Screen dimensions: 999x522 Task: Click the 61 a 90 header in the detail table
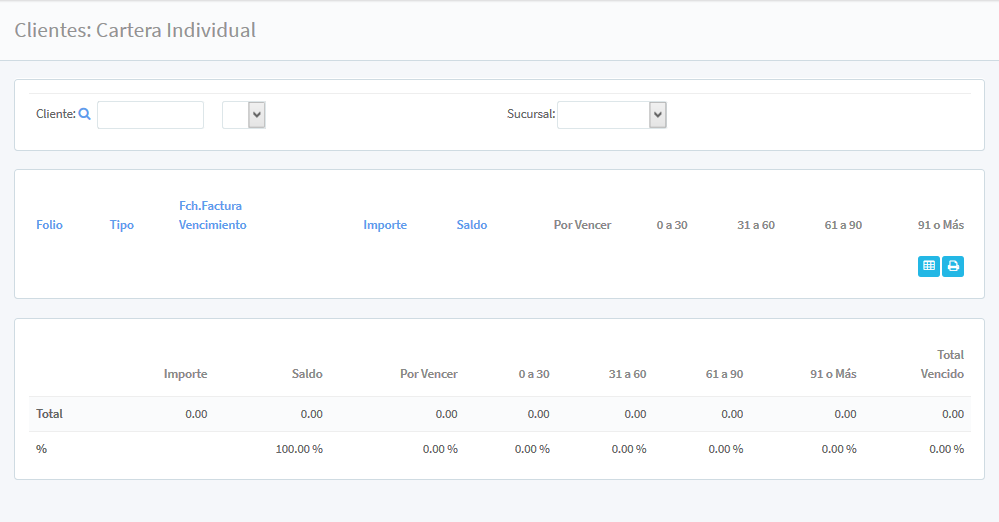point(843,225)
